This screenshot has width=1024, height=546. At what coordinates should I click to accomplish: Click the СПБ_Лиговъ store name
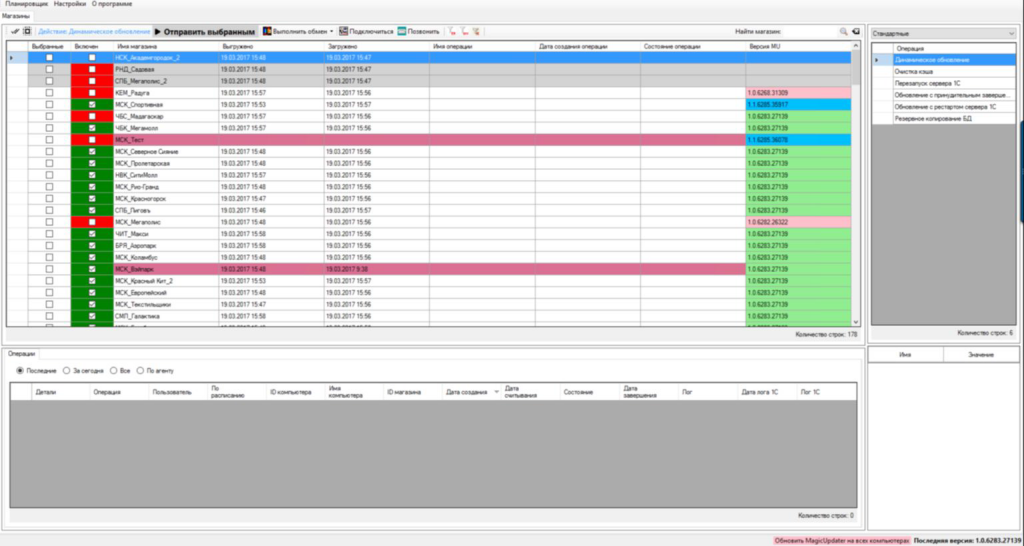click(131, 210)
